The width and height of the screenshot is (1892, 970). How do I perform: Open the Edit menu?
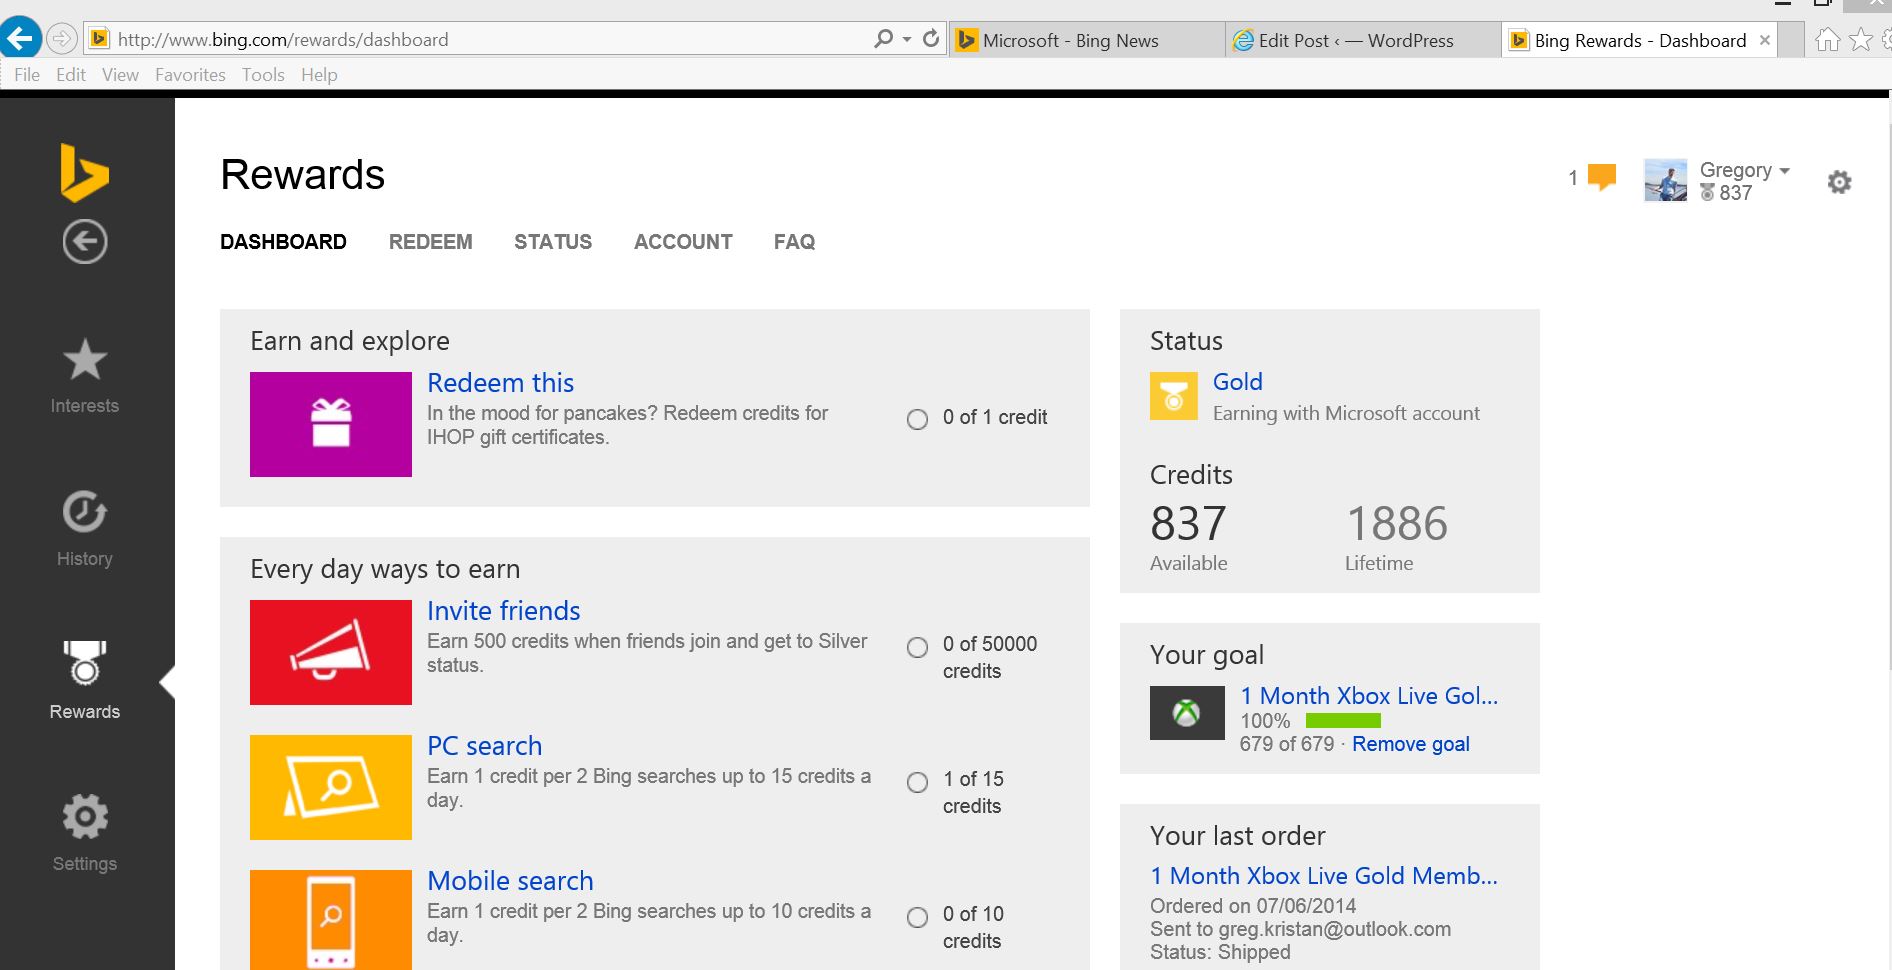(71, 75)
